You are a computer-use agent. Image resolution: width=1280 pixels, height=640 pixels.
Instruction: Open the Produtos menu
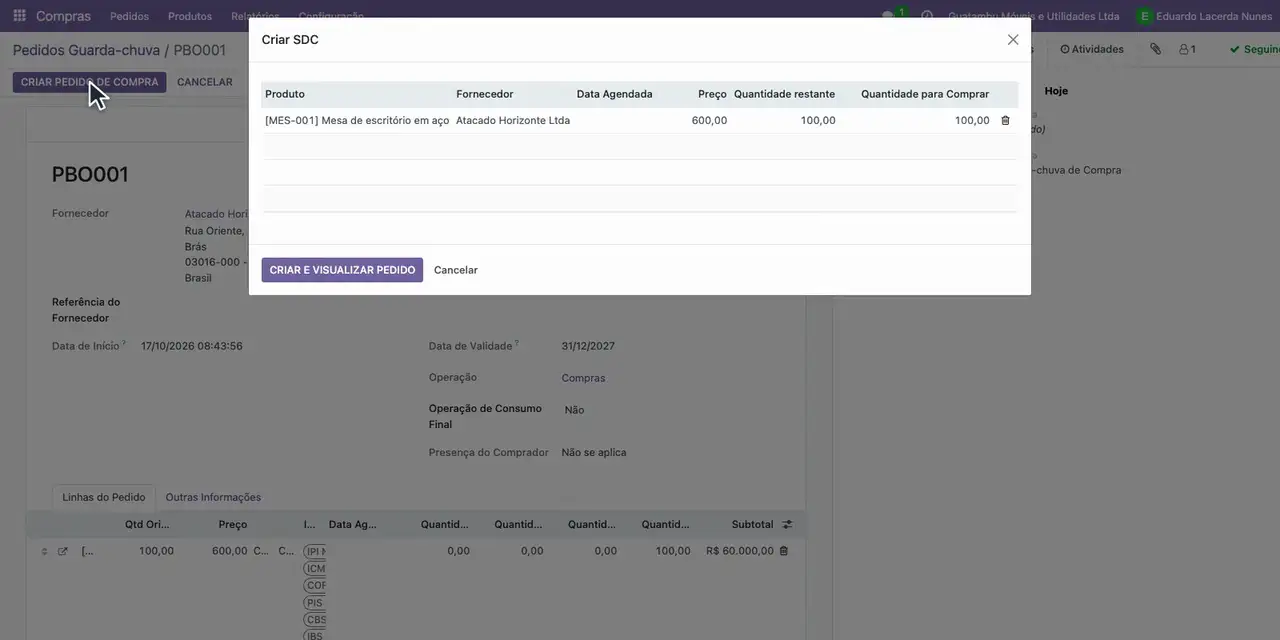190,16
